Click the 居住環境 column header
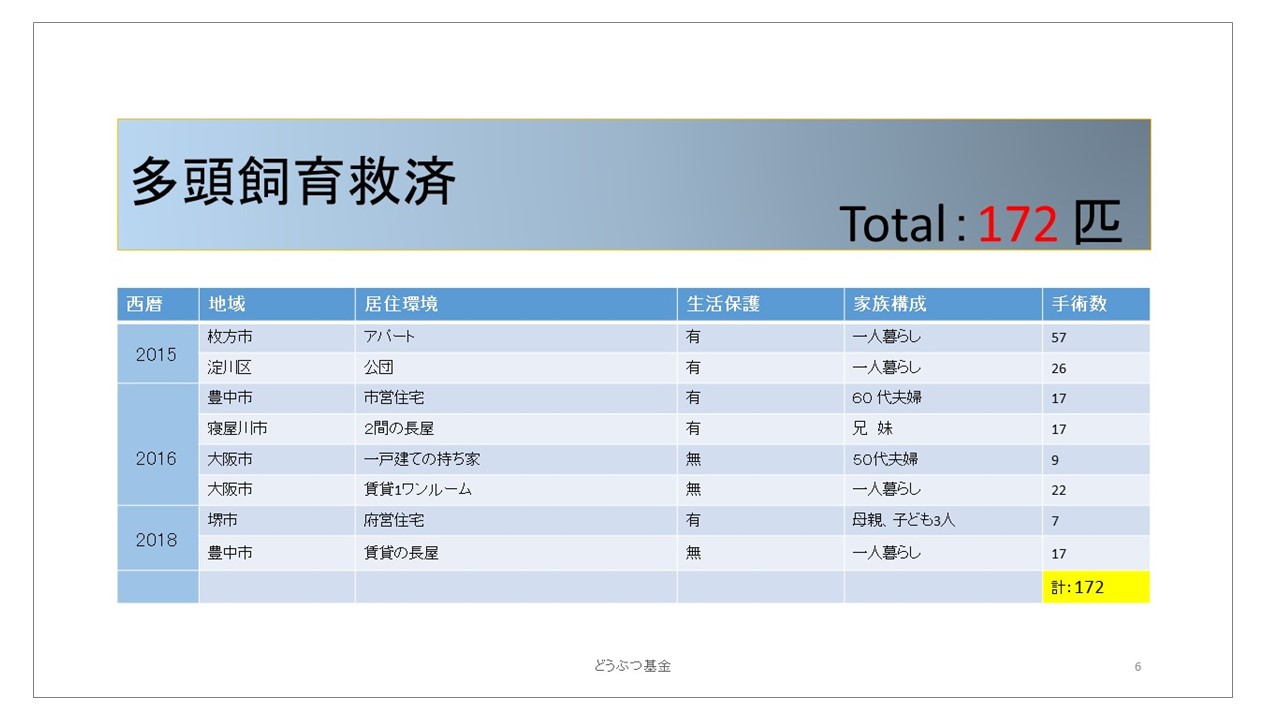Image resolution: width=1280 pixels, height=720 pixels. tap(401, 304)
